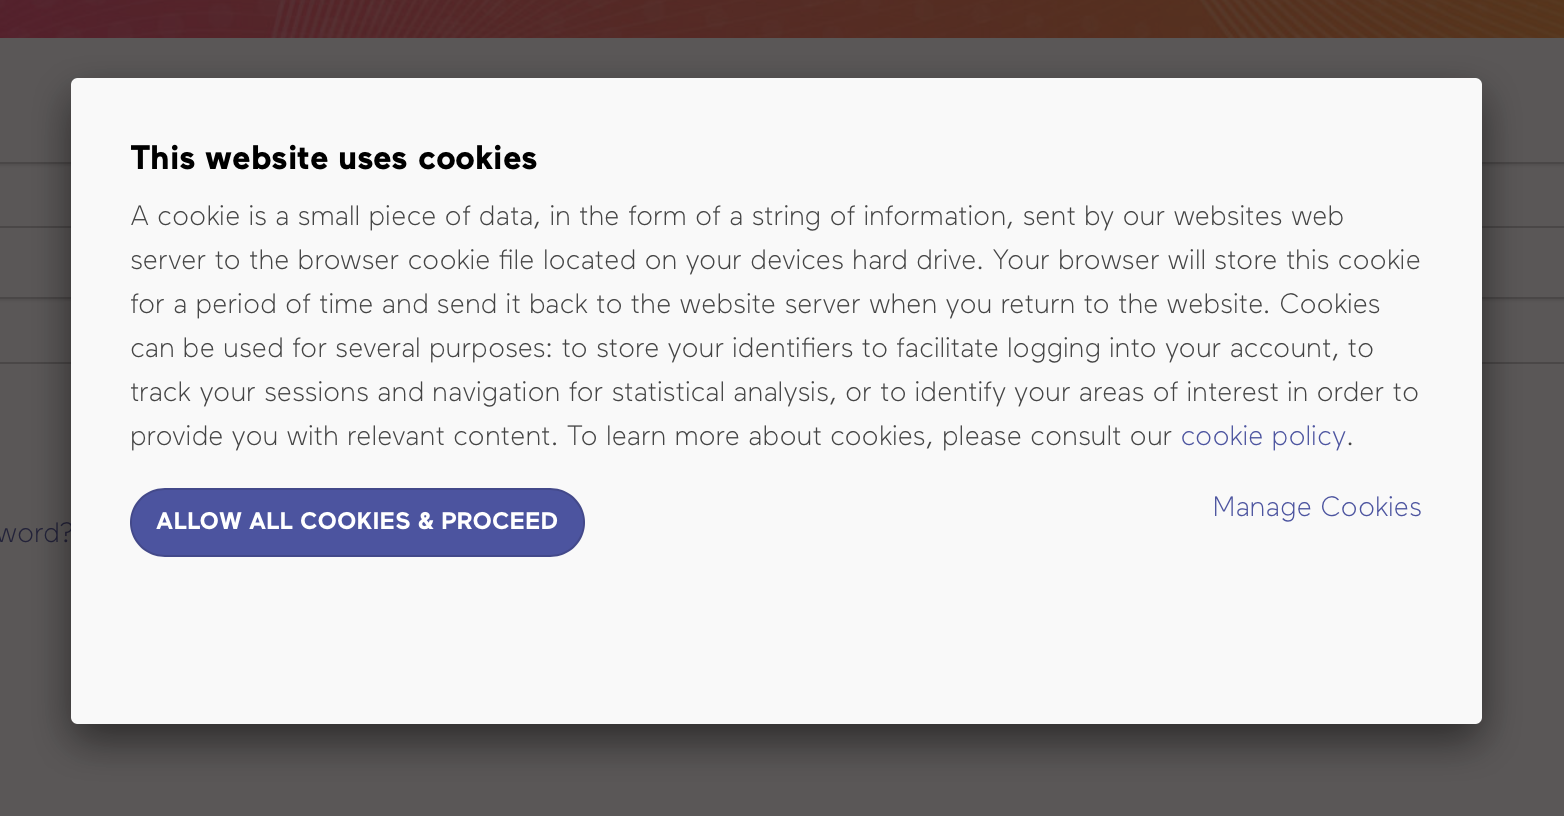Click the text line starting 'can be used for'

pos(751,348)
